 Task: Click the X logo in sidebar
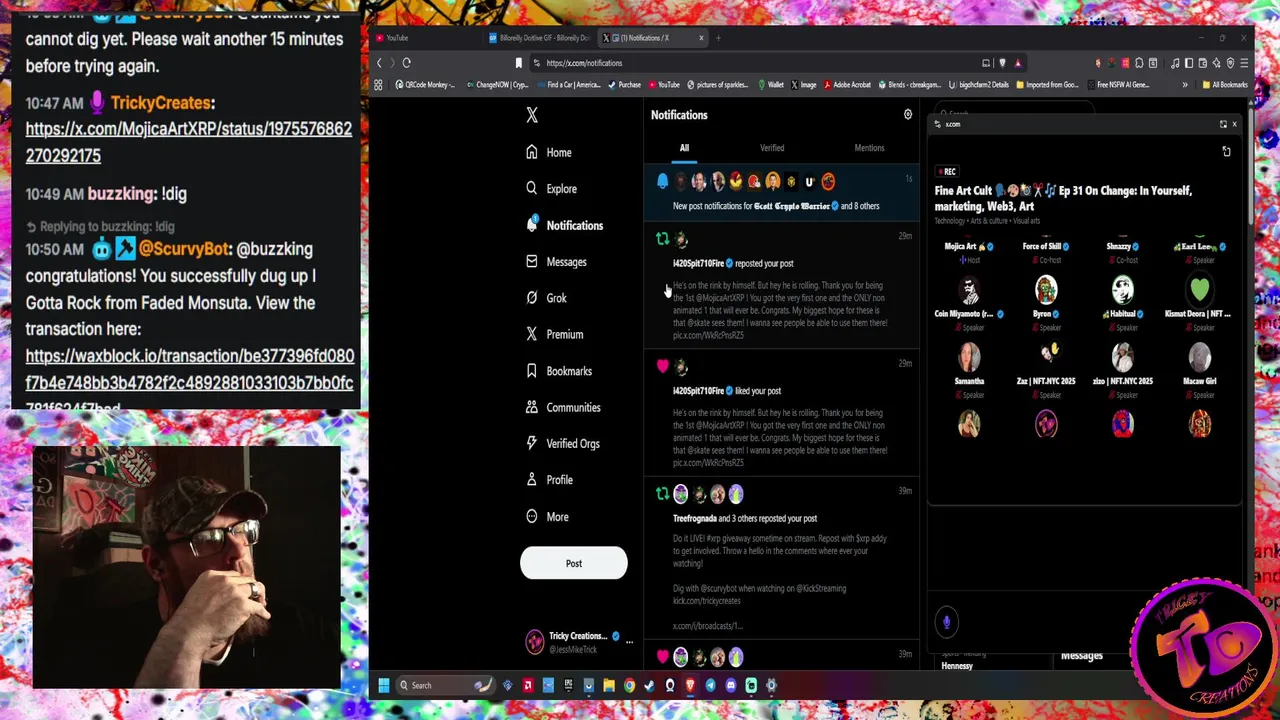pyautogui.click(x=532, y=115)
